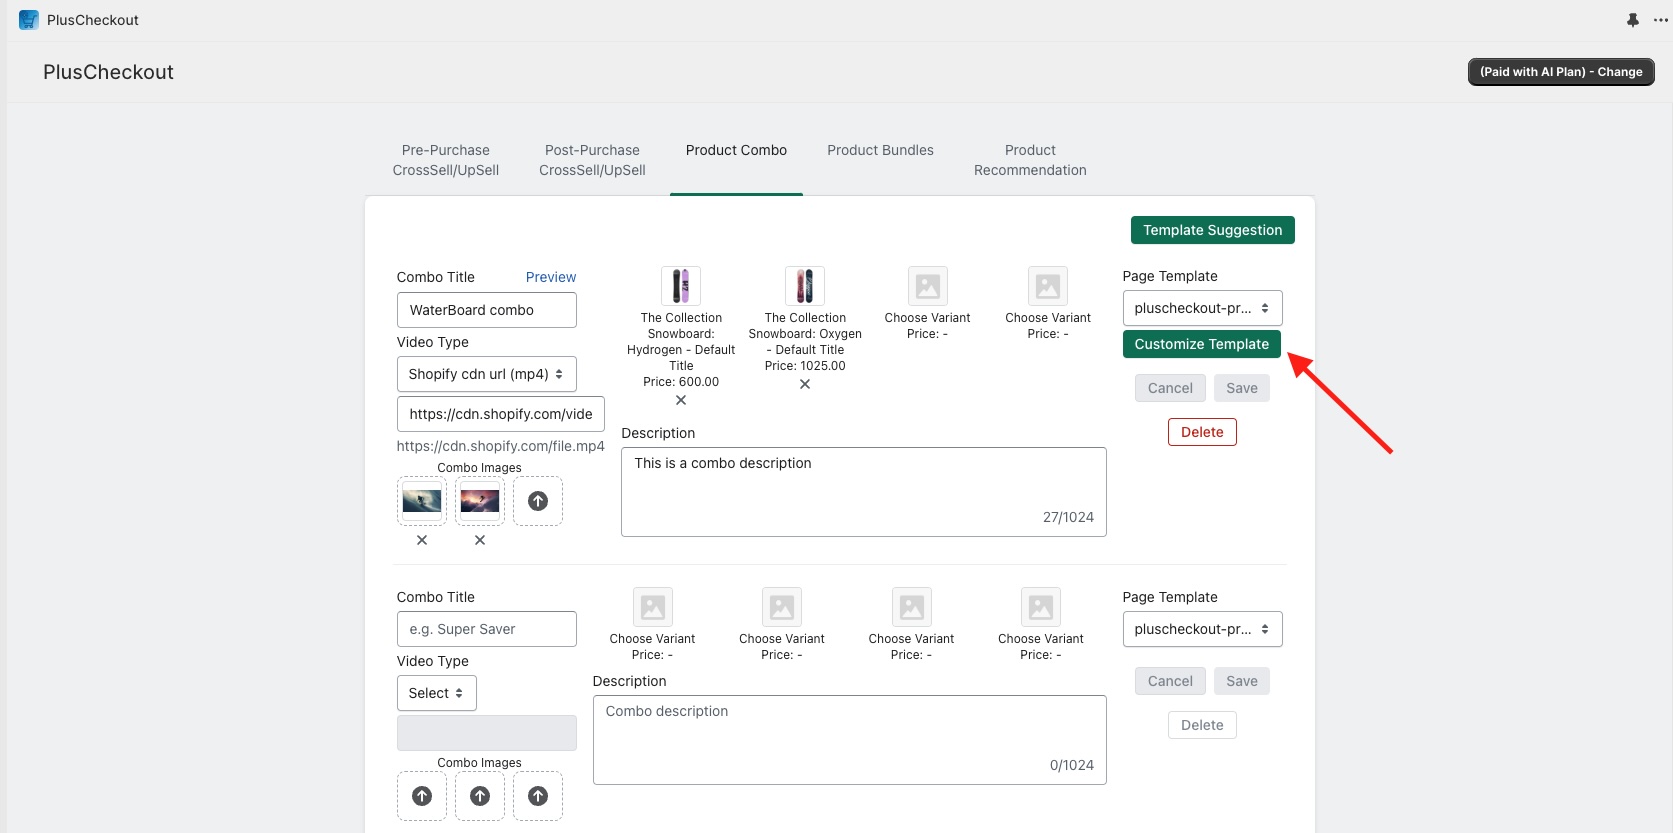Screen dimensions: 1673x833
Task: Open the Preview link next to Combo Title
Action: (551, 277)
